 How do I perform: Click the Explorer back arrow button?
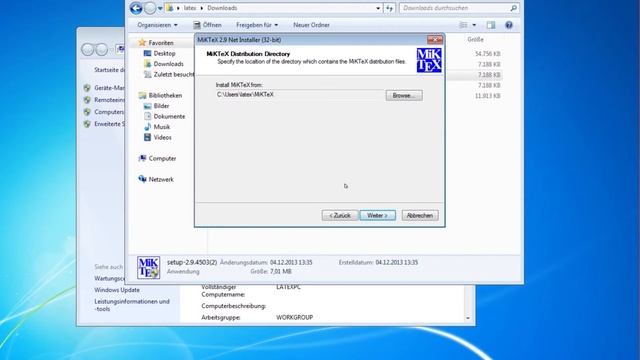tap(136, 8)
